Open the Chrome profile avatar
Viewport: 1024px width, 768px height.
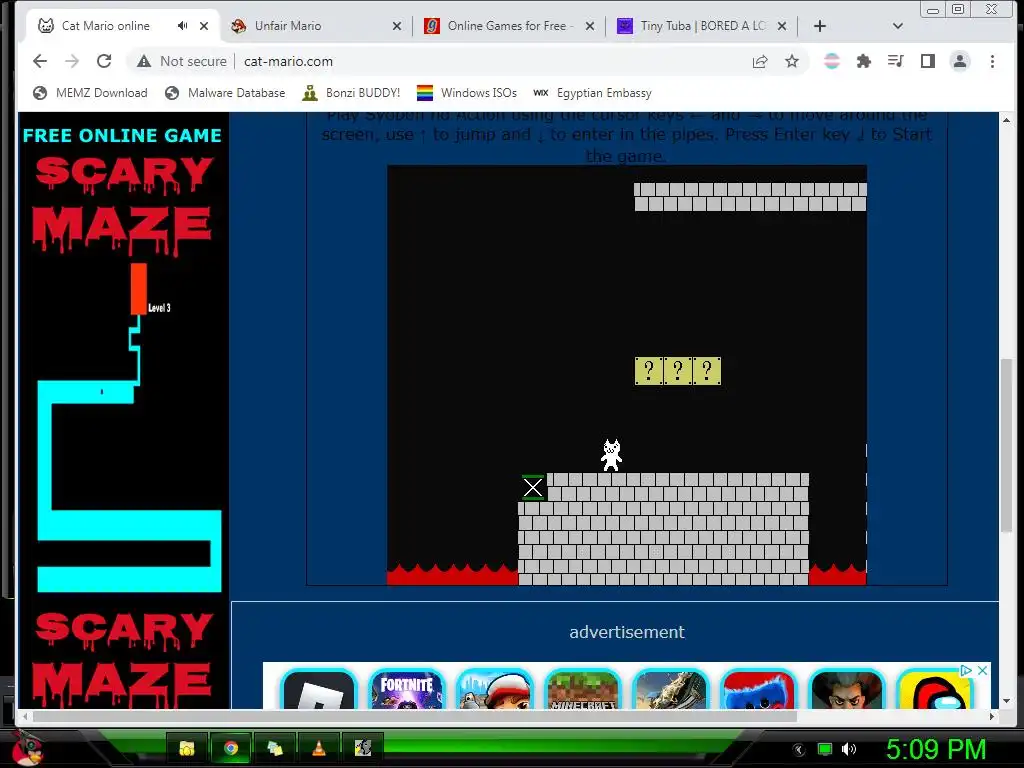(x=959, y=61)
